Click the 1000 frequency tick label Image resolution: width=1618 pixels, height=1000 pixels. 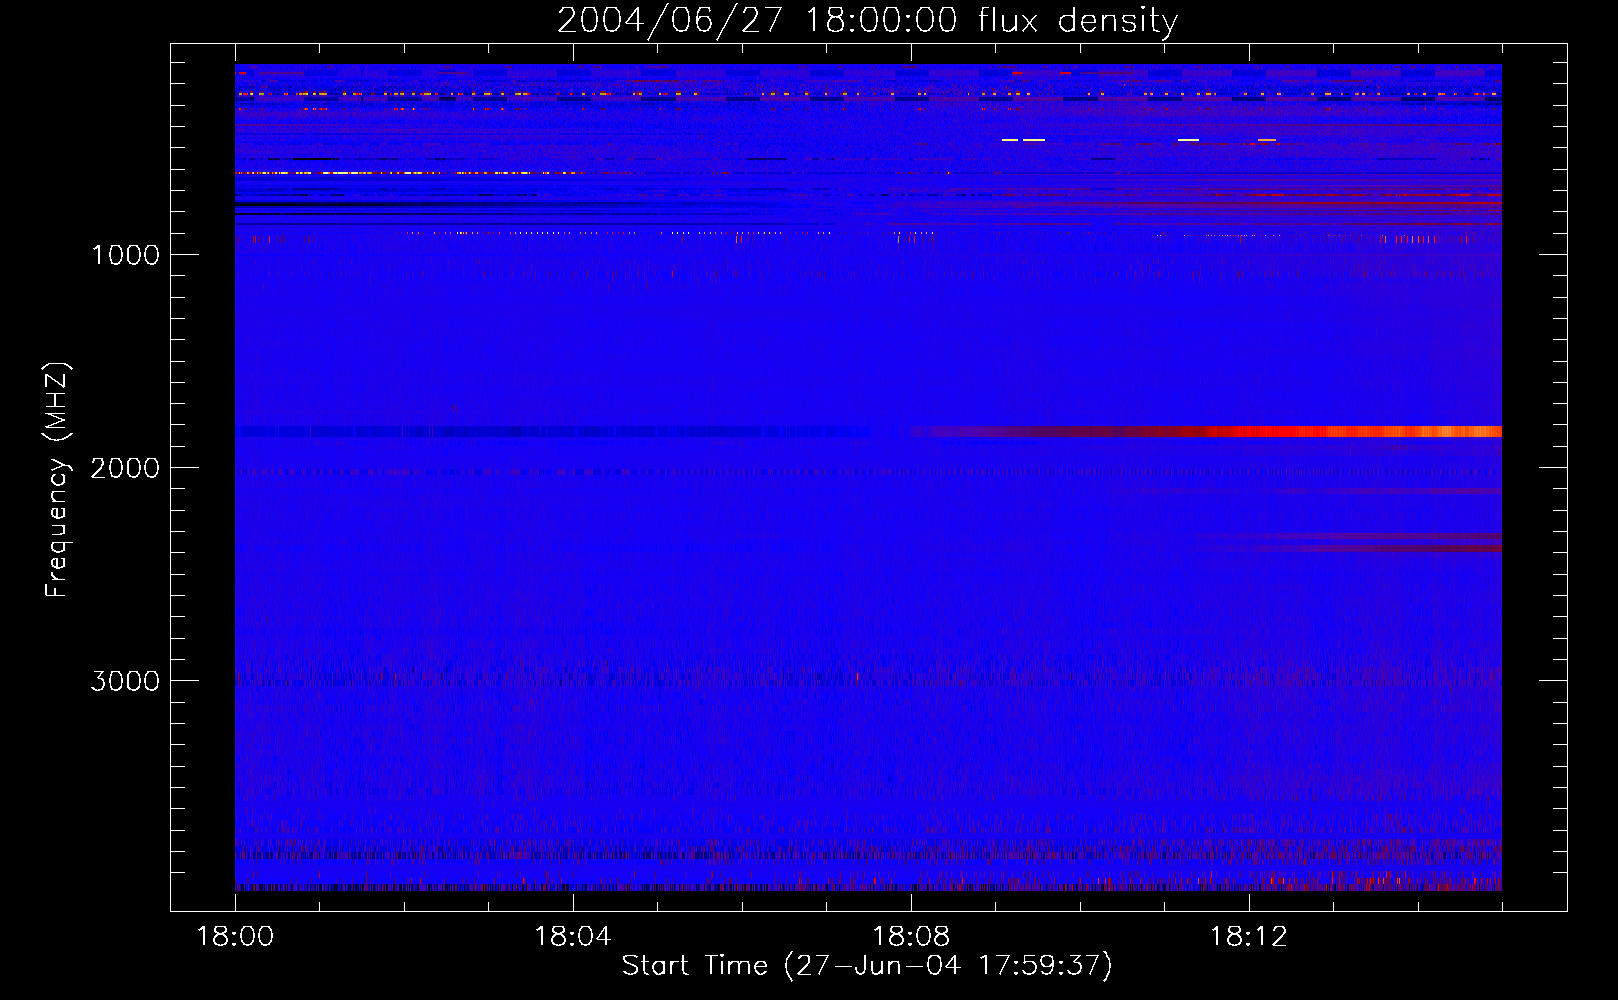pos(125,255)
